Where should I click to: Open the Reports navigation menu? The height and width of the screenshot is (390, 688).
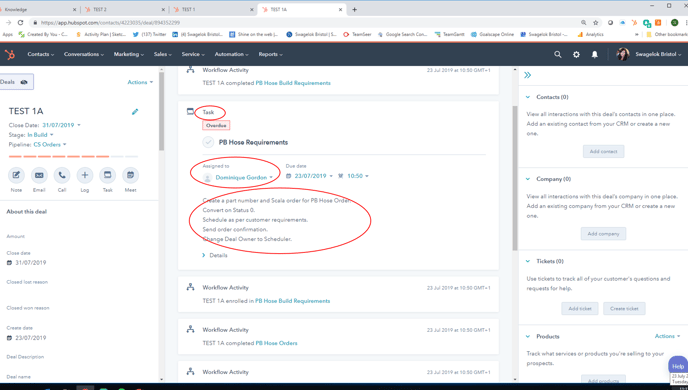click(271, 54)
